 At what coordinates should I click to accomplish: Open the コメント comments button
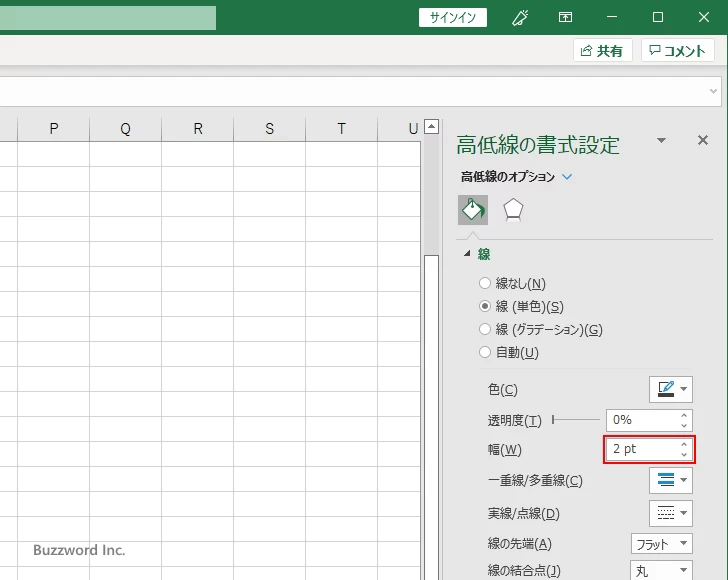(679, 51)
